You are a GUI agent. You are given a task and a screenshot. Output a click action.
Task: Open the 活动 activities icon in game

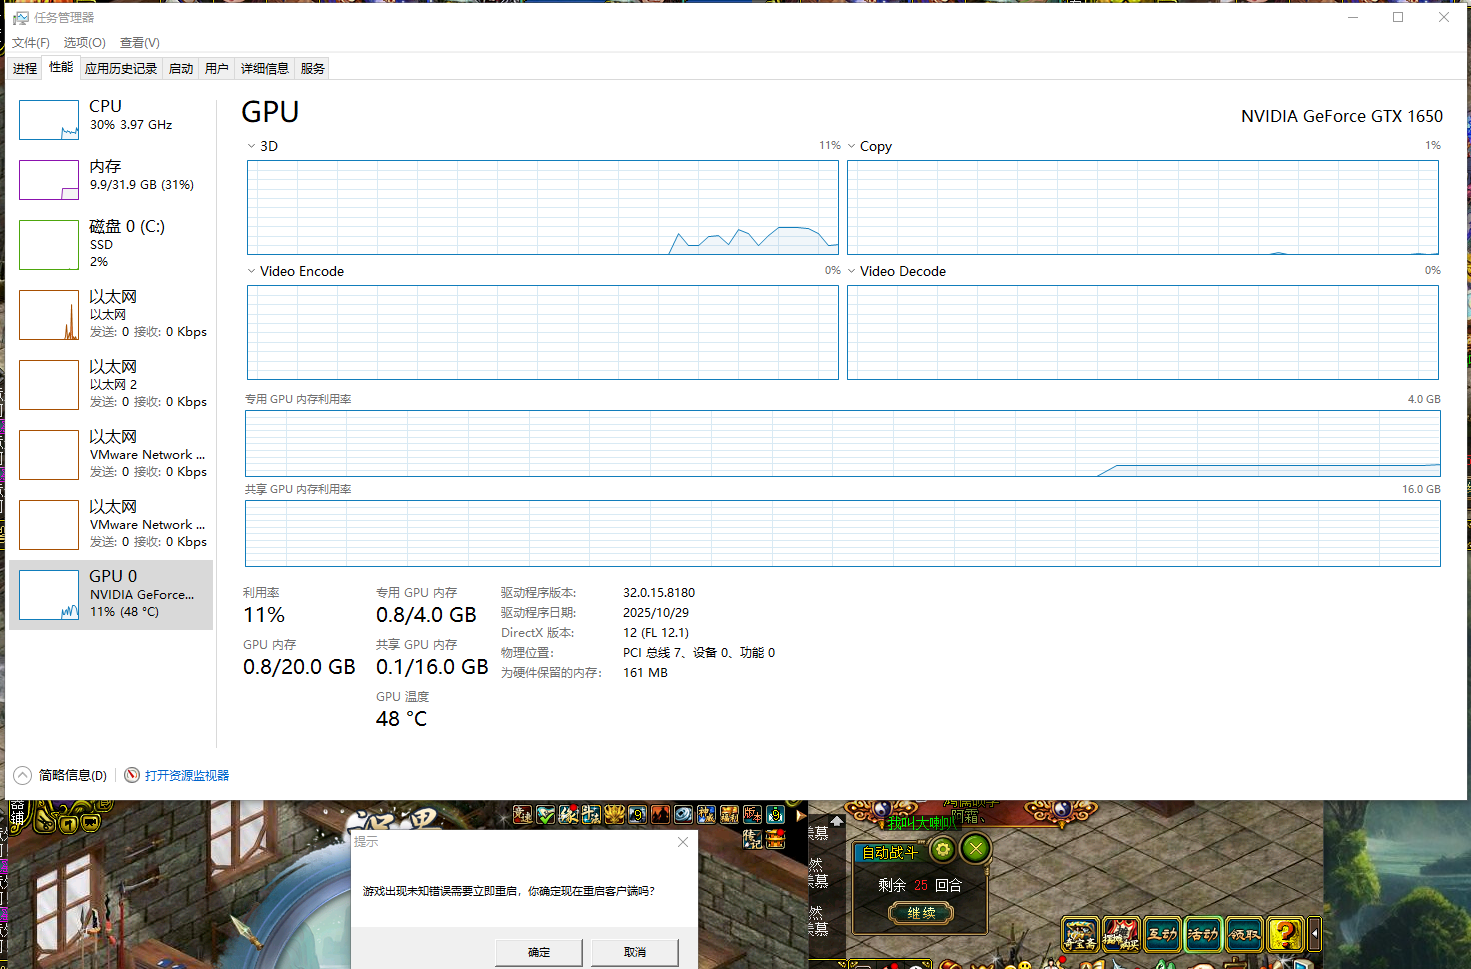[x=1203, y=934]
